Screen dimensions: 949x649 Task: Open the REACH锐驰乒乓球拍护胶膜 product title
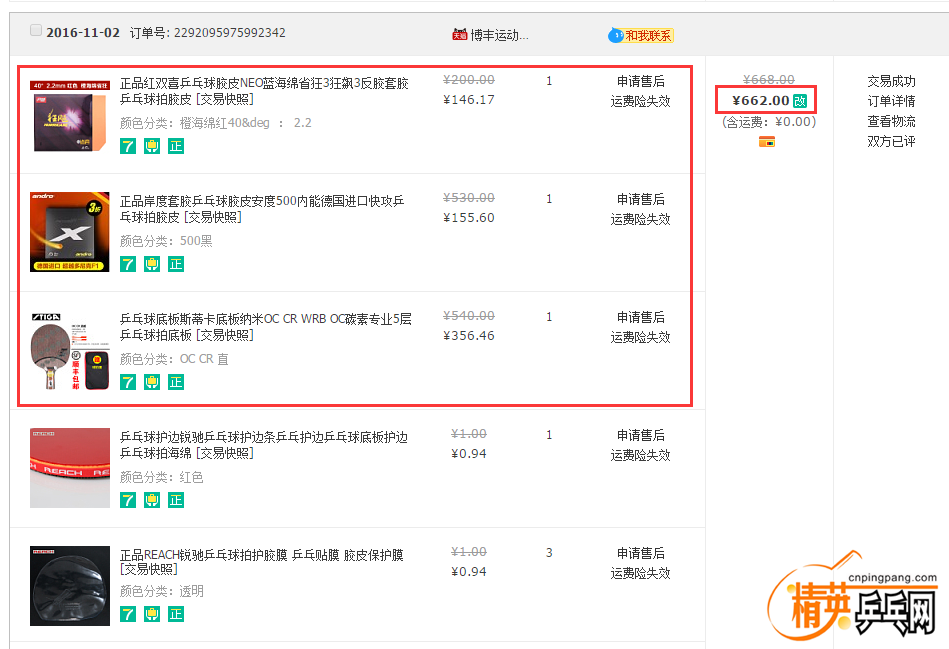click(x=261, y=562)
